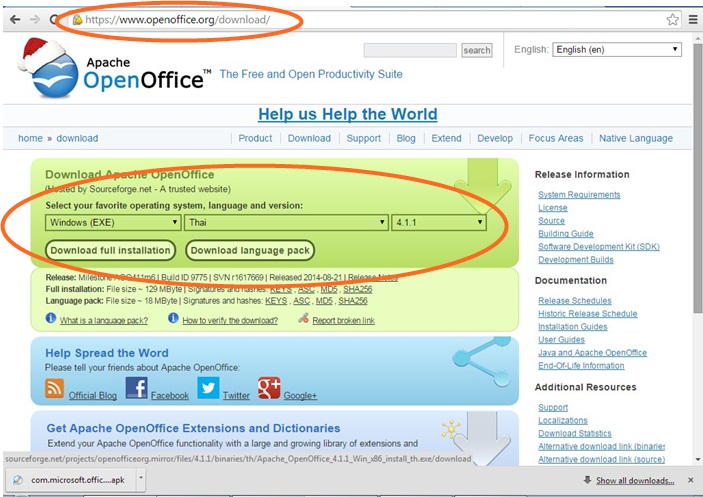
Task: Open the Installation Guides link
Action: click(573, 326)
